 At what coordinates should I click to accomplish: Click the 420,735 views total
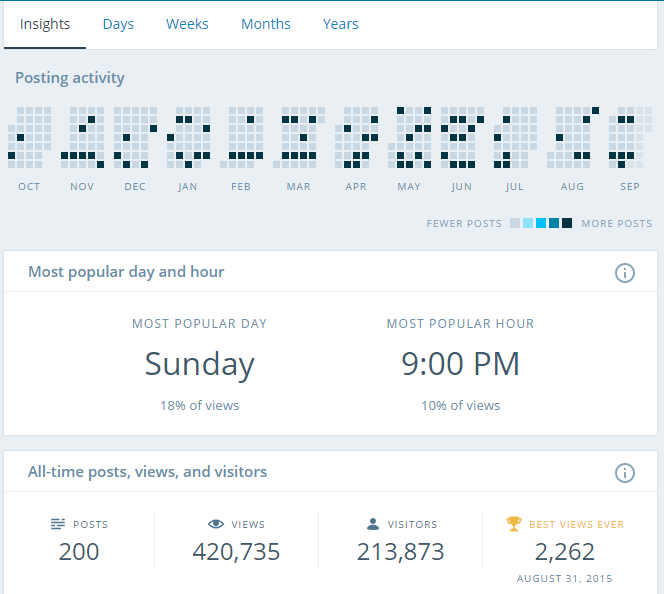pyautogui.click(x=236, y=551)
